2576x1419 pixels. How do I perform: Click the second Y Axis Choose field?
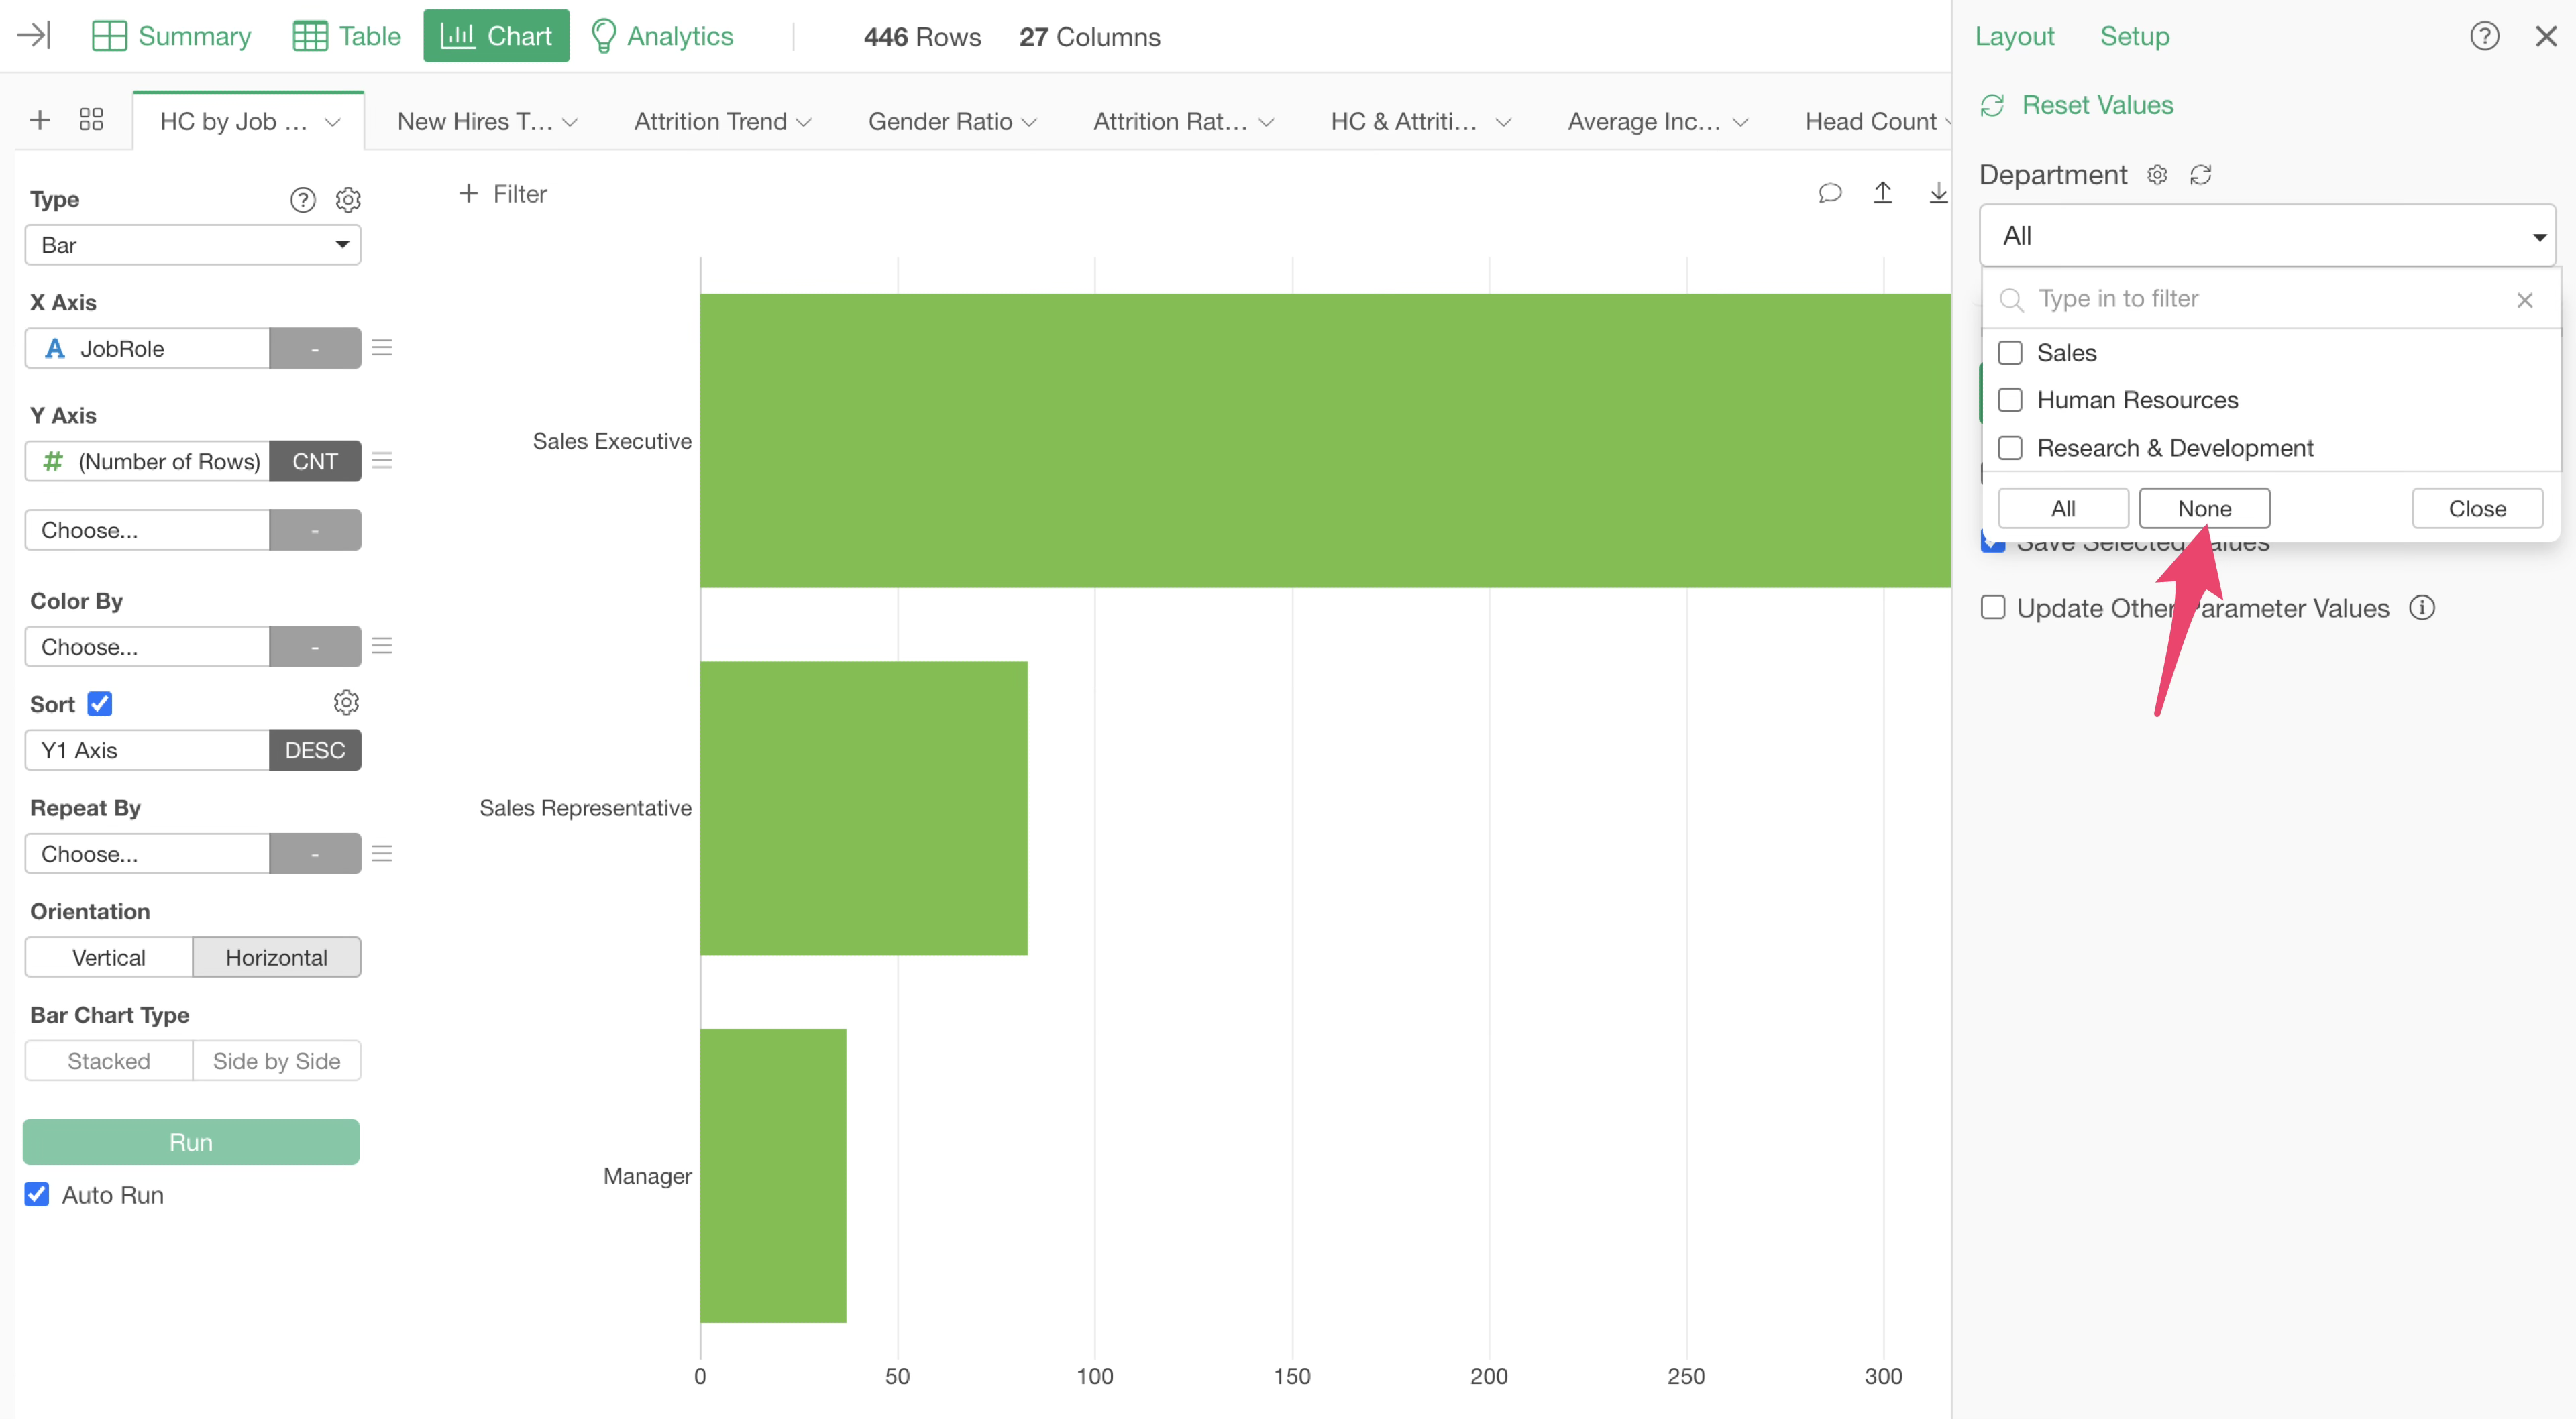tap(147, 530)
